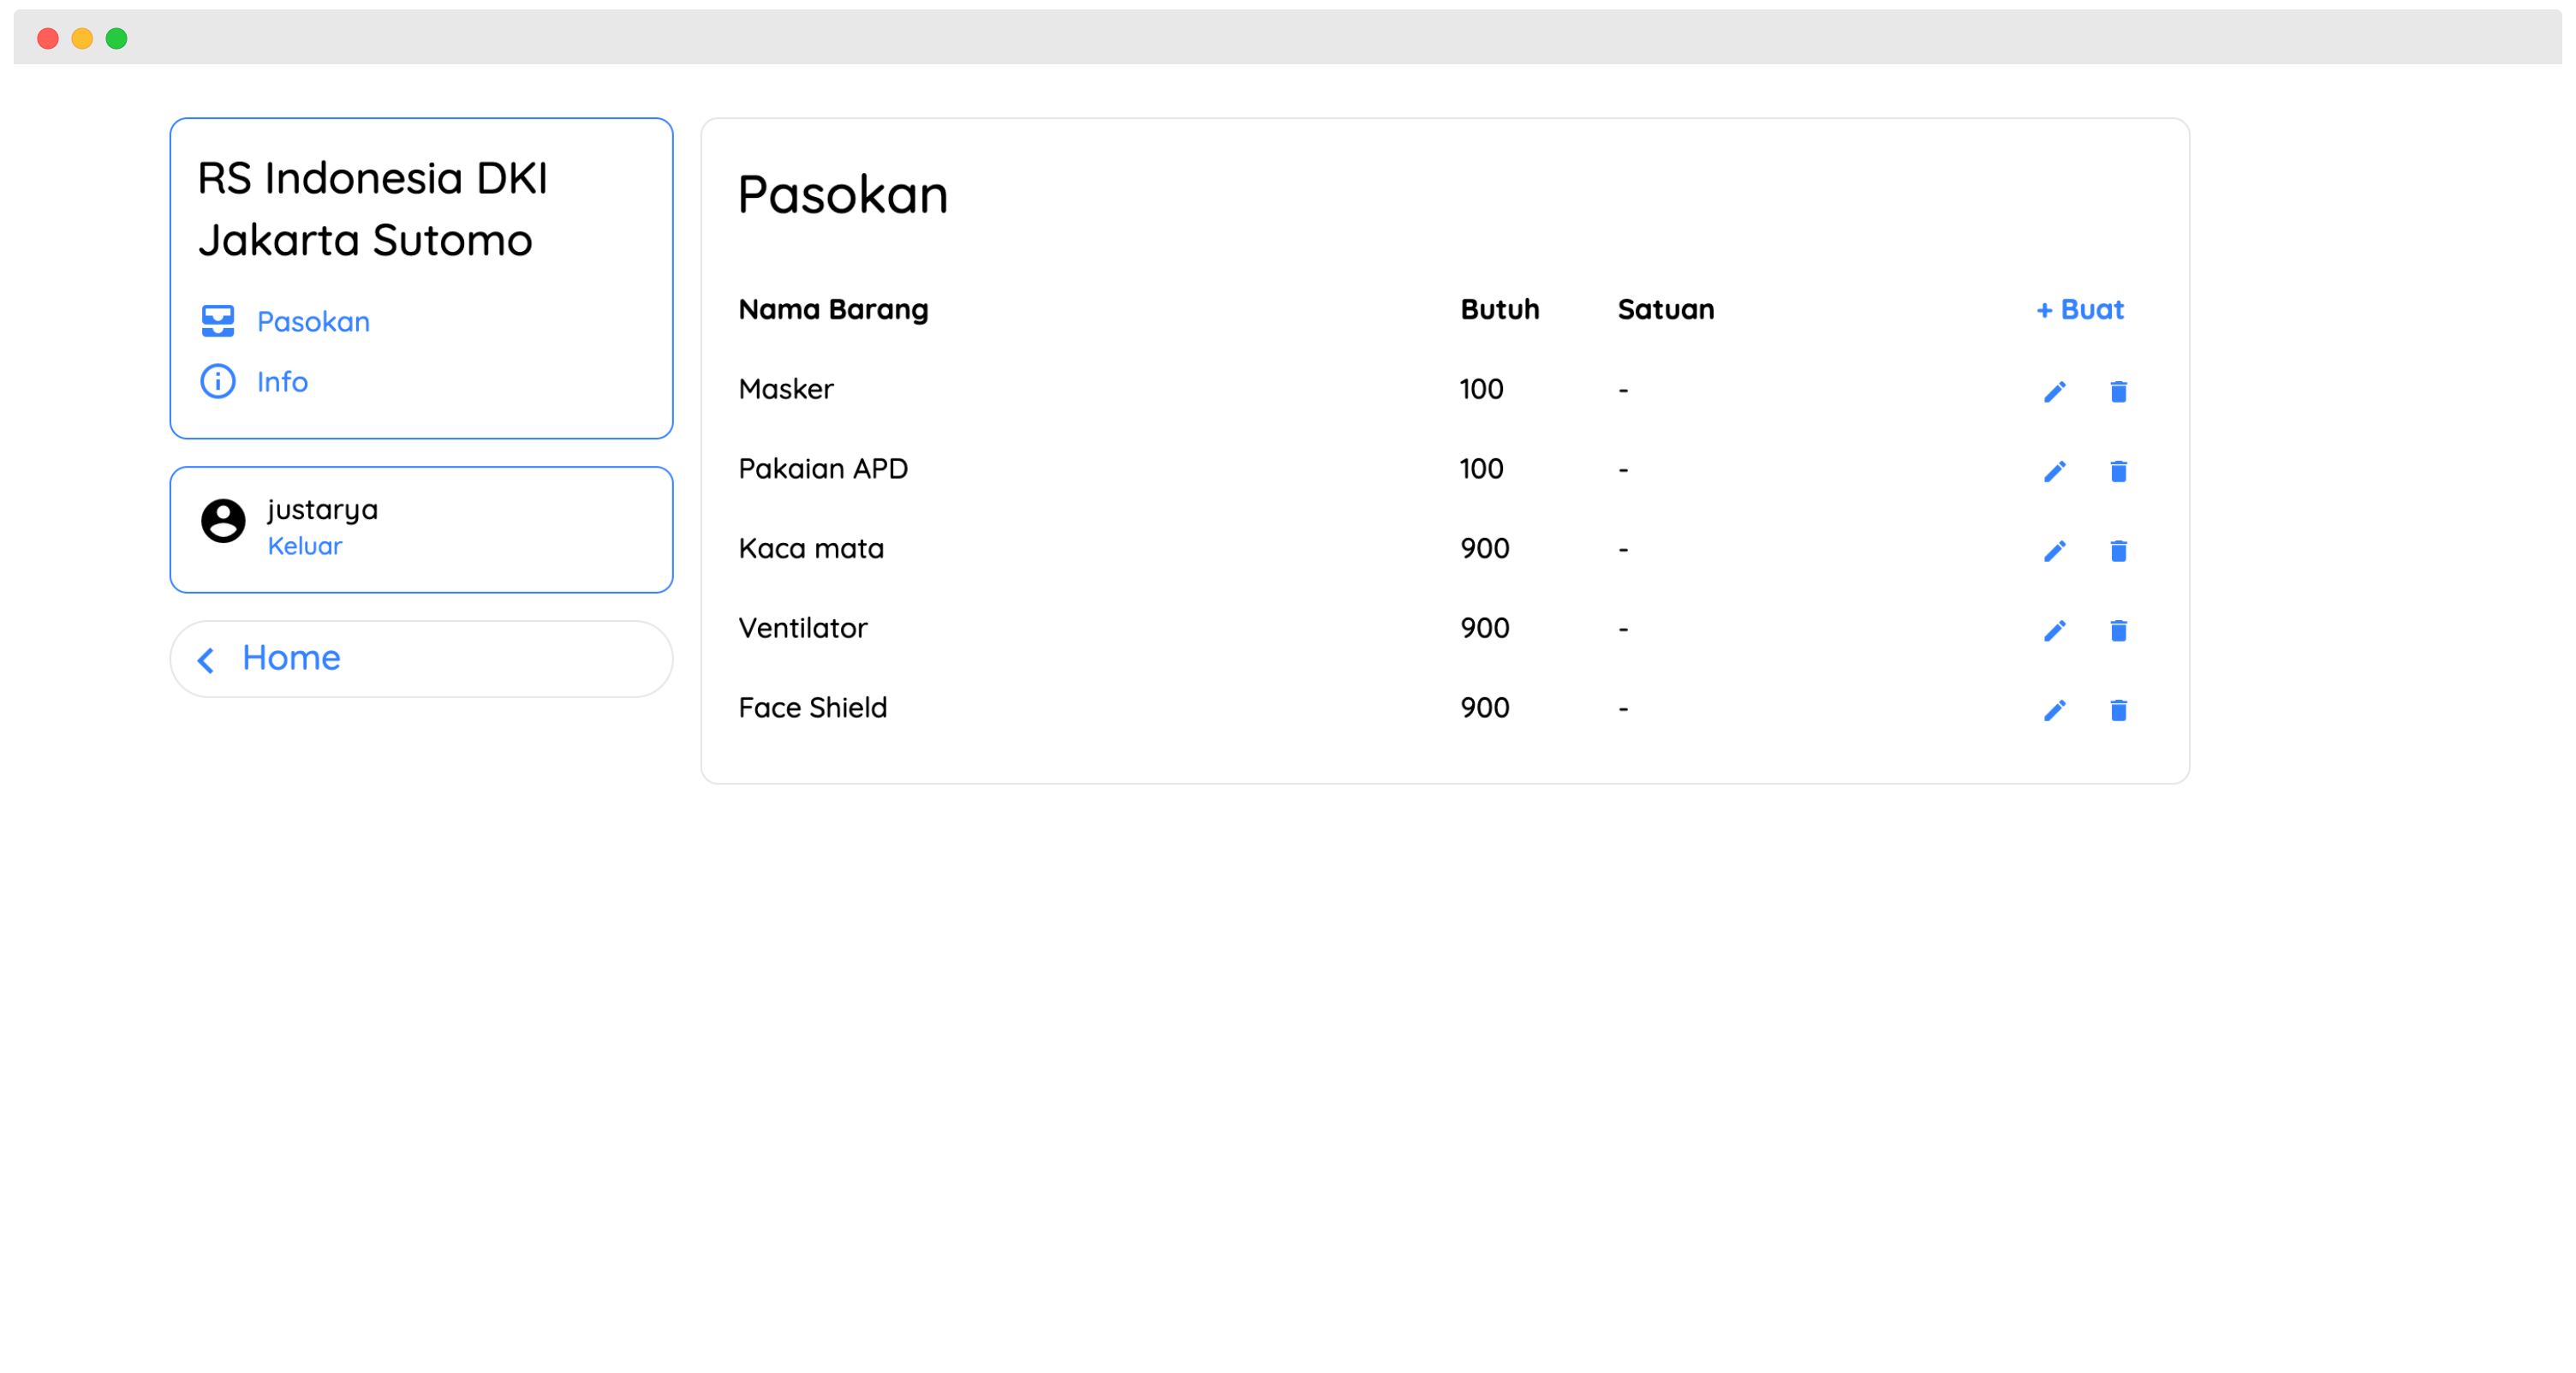This screenshot has height=1373, width=2576.
Task: Select the Ventilator item name
Action: (803, 629)
